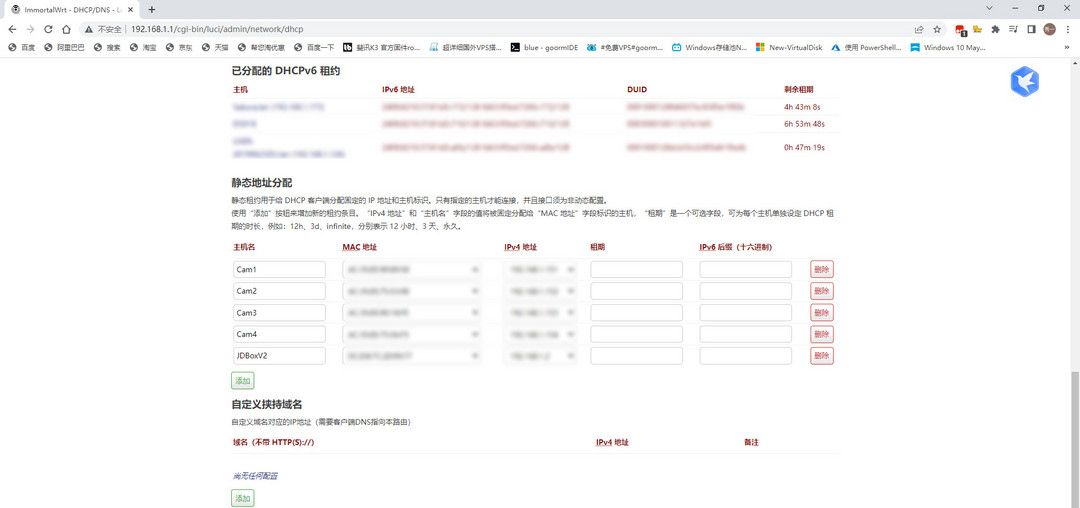1080x508 pixels.
Task: Click the blue bird floating icon
Action: (1024, 82)
